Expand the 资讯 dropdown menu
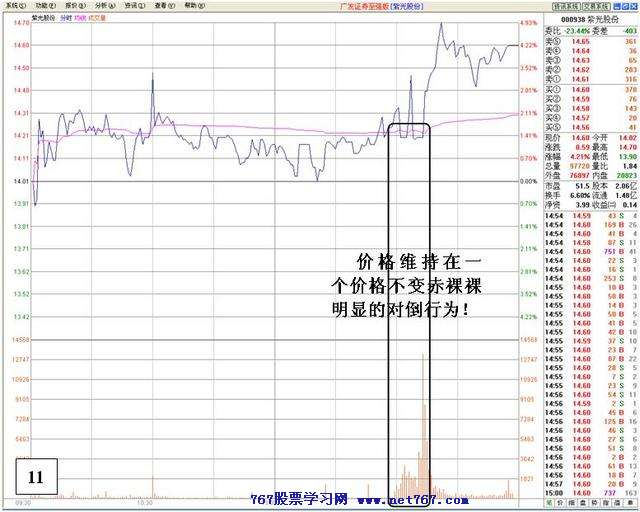This screenshot has height=512, width=640. 133,5
